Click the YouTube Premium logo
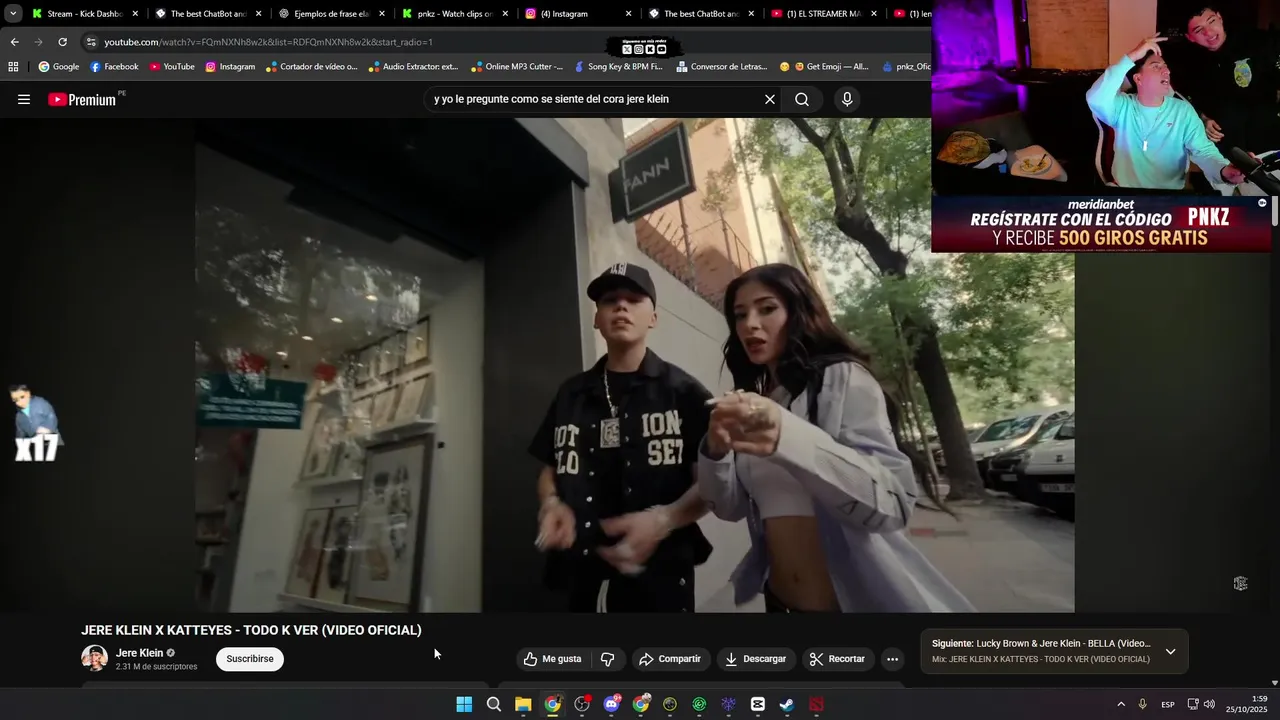The image size is (1280, 720). 82,99
